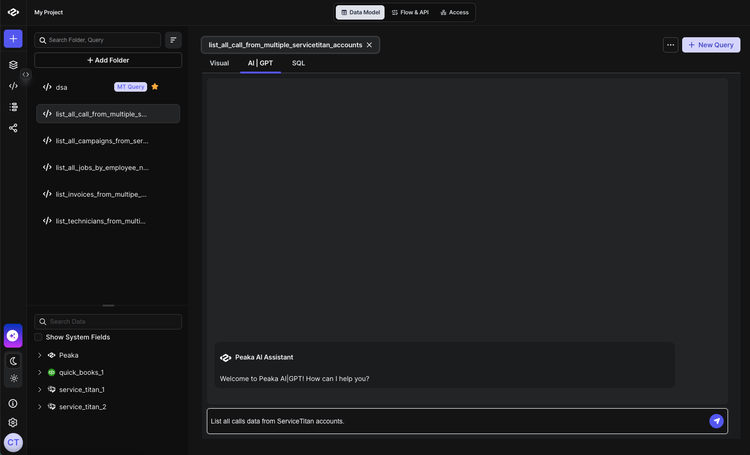Click the Peaka AI Assistant logo in chat

[x=225, y=358]
